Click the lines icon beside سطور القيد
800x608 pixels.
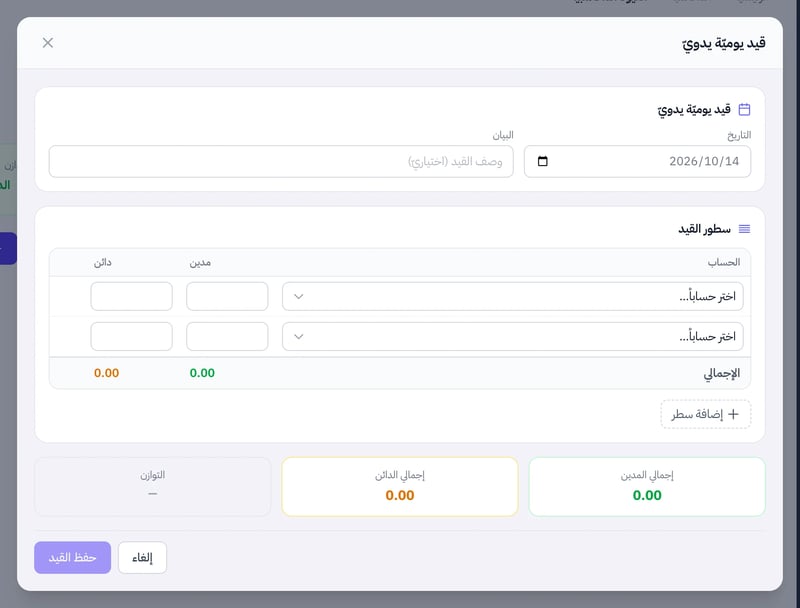[744, 229]
